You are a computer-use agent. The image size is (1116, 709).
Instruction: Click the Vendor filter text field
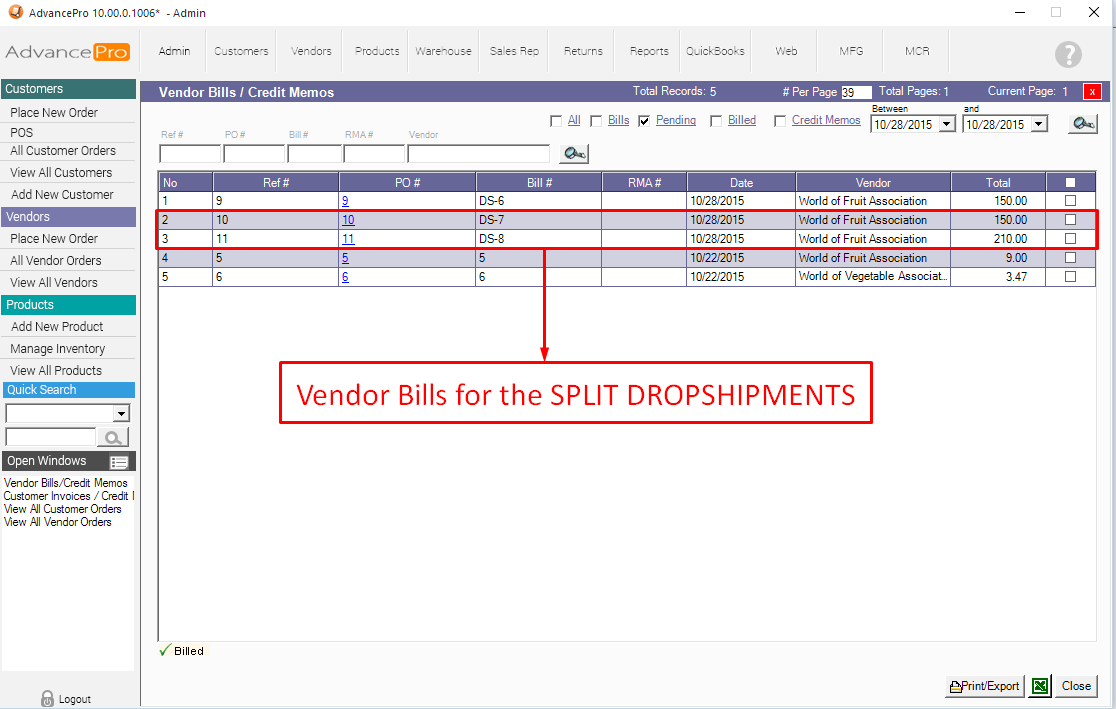(478, 154)
